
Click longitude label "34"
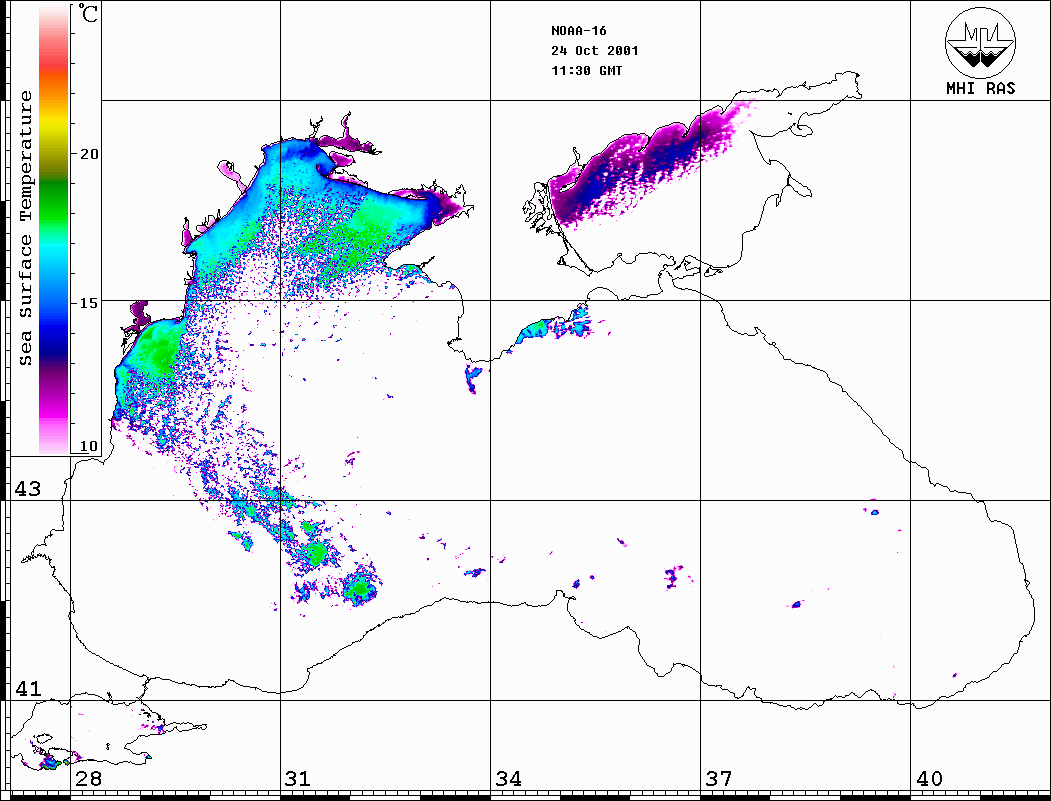click(508, 778)
